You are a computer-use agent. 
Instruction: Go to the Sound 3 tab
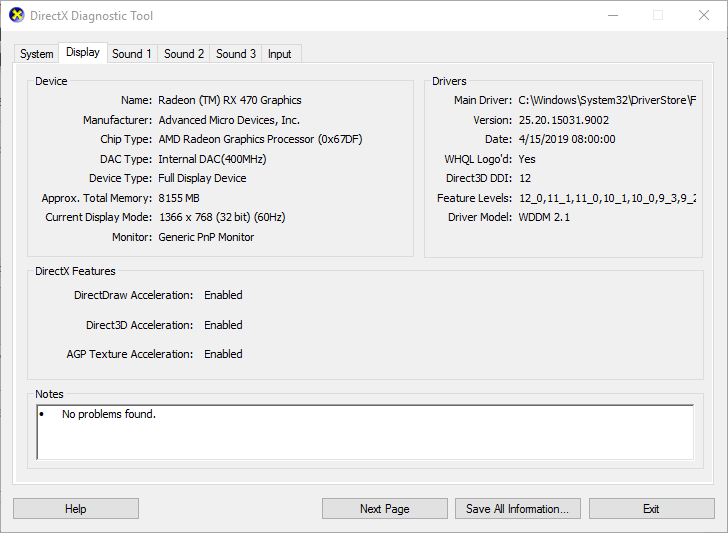click(x=236, y=54)
